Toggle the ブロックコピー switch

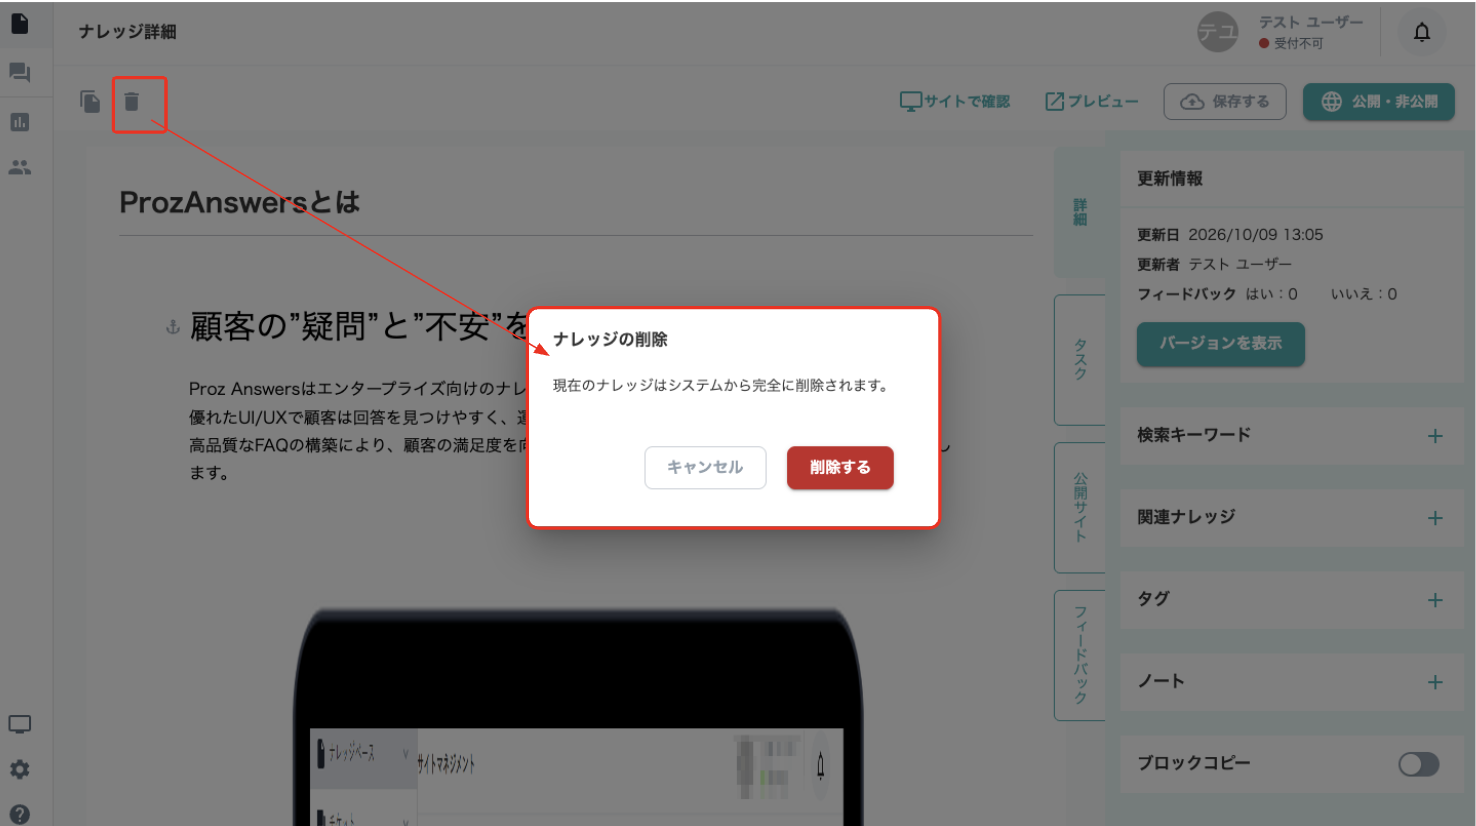(1418, 764)
